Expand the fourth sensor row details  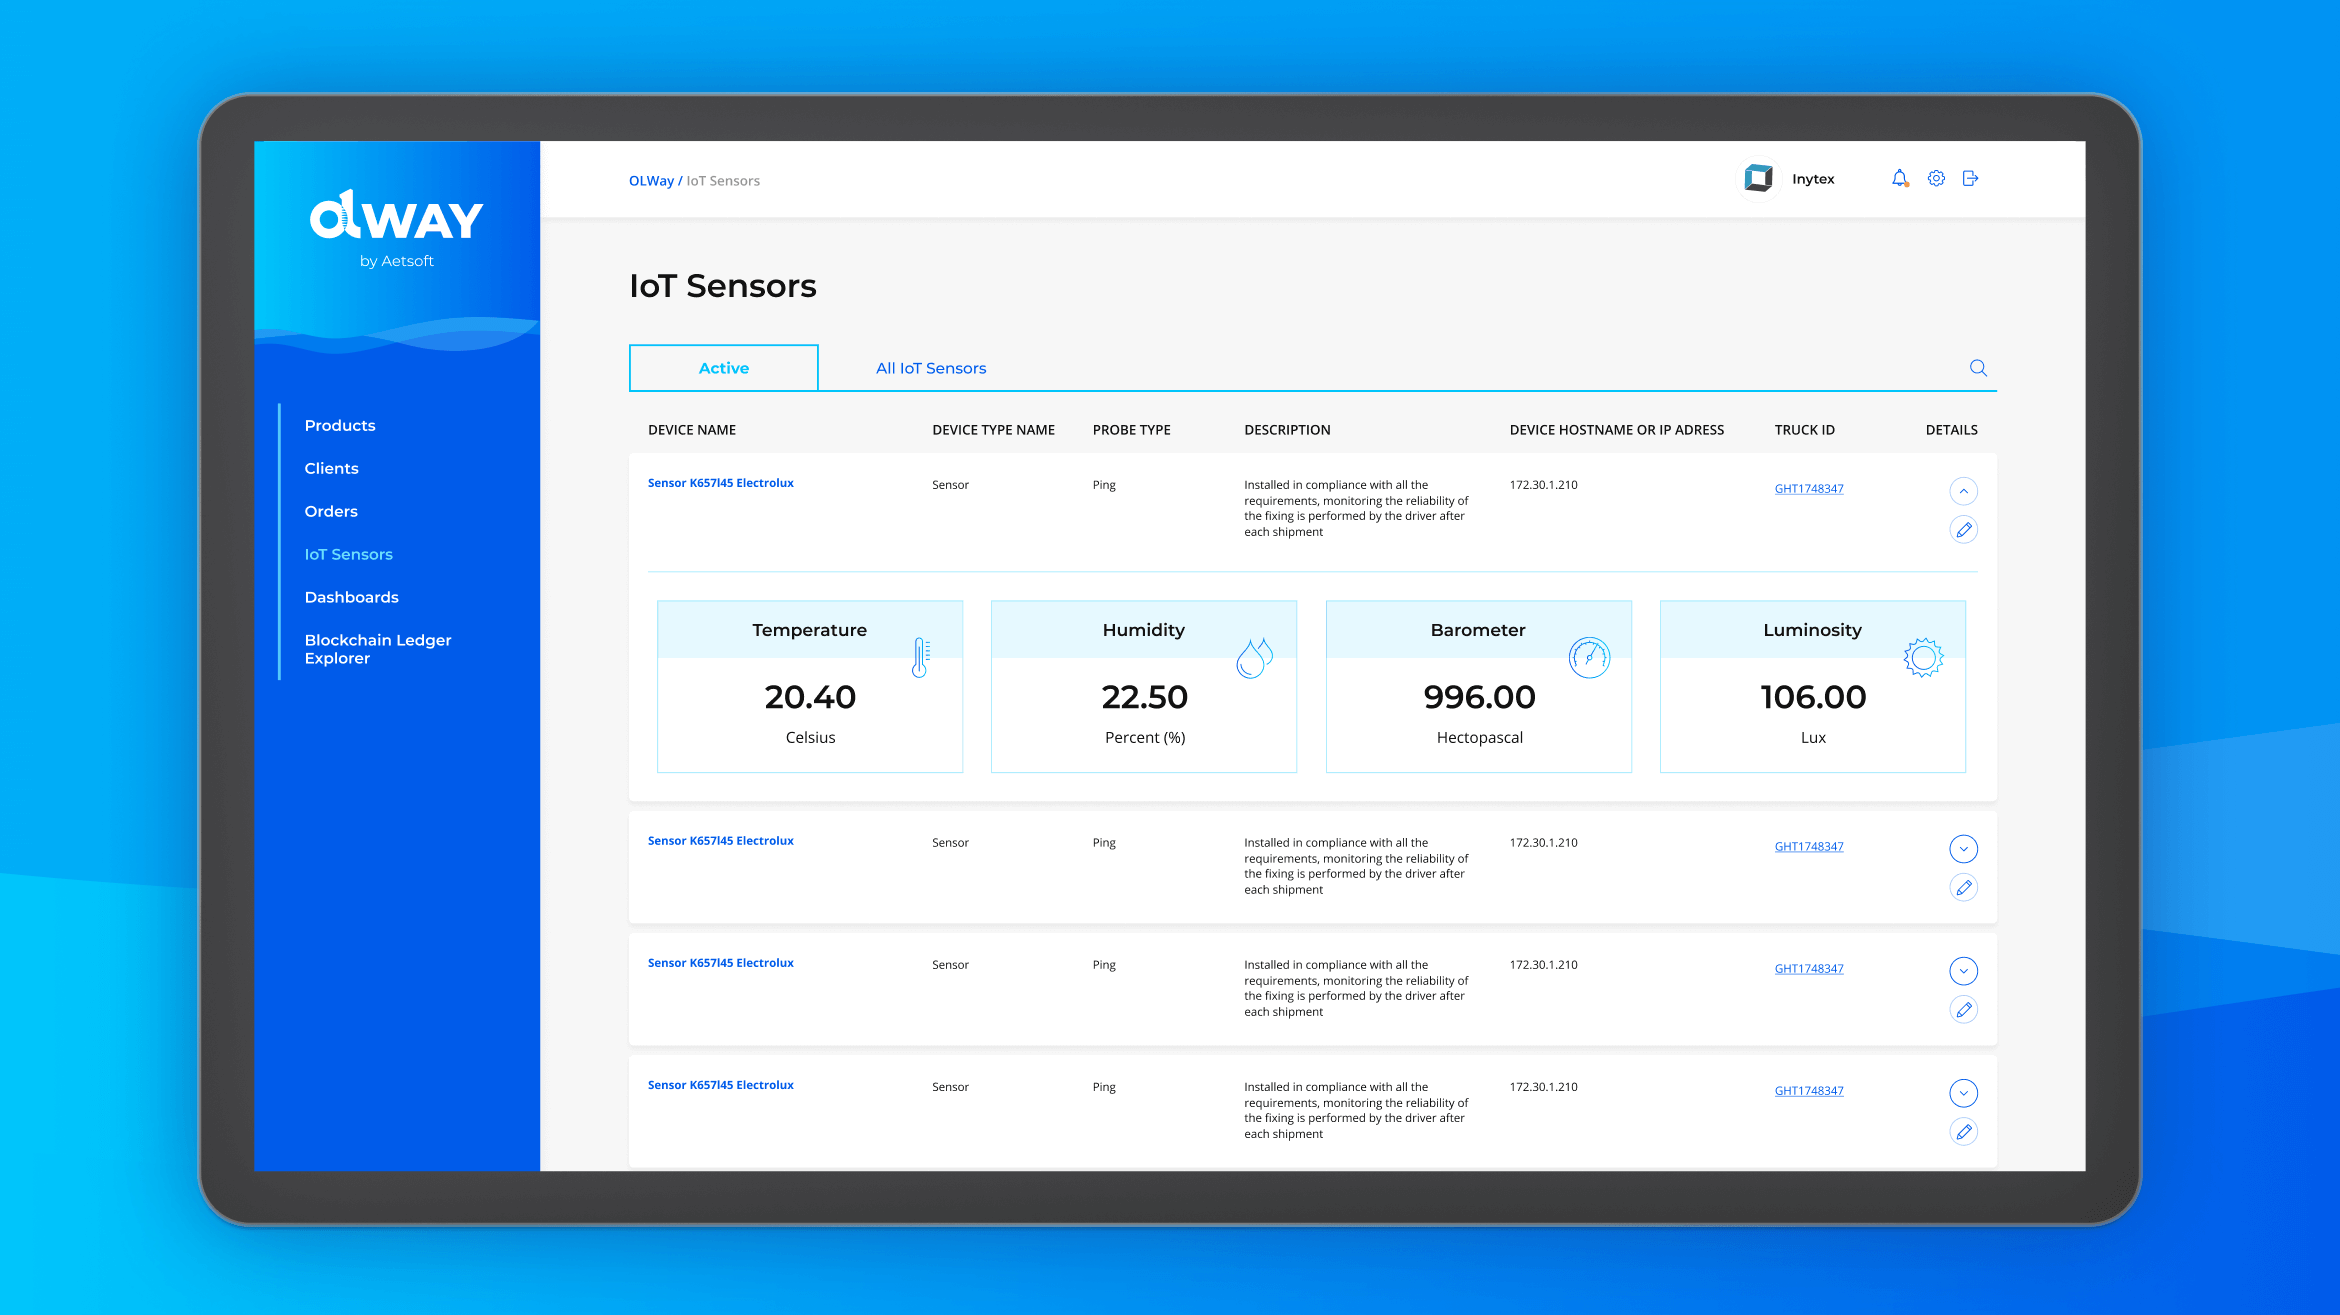tap(1963, 1093)
